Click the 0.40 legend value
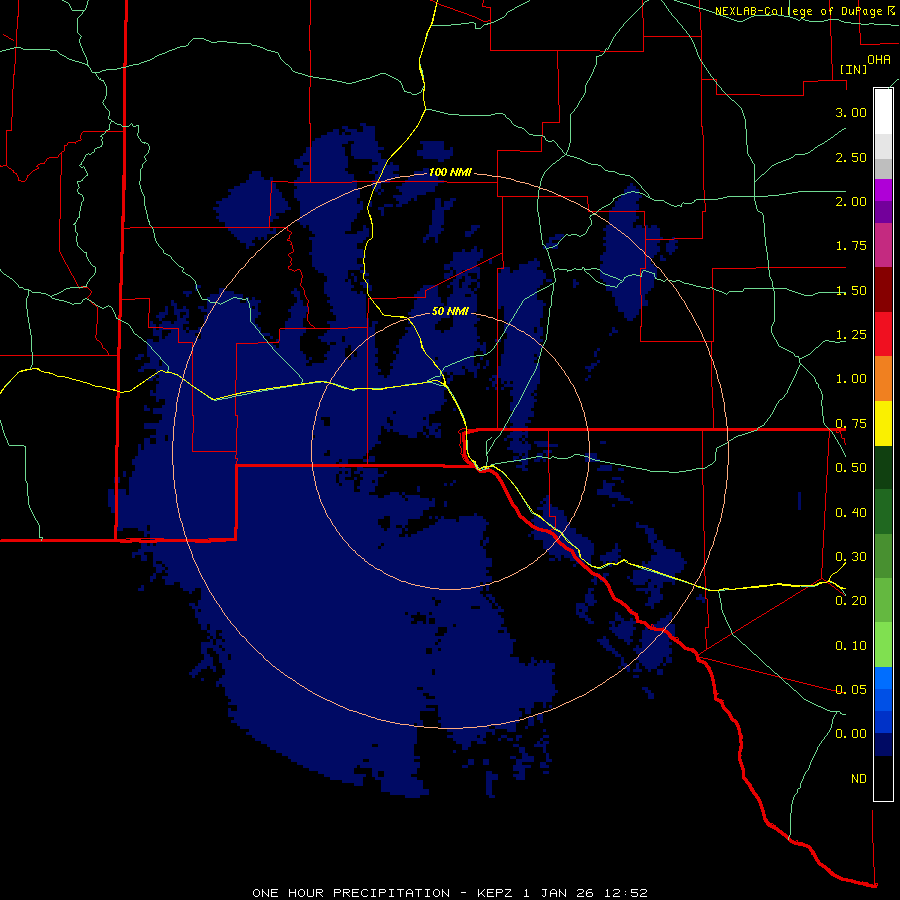The width and height of the screenshot is (900, 900). pos(851,513)
